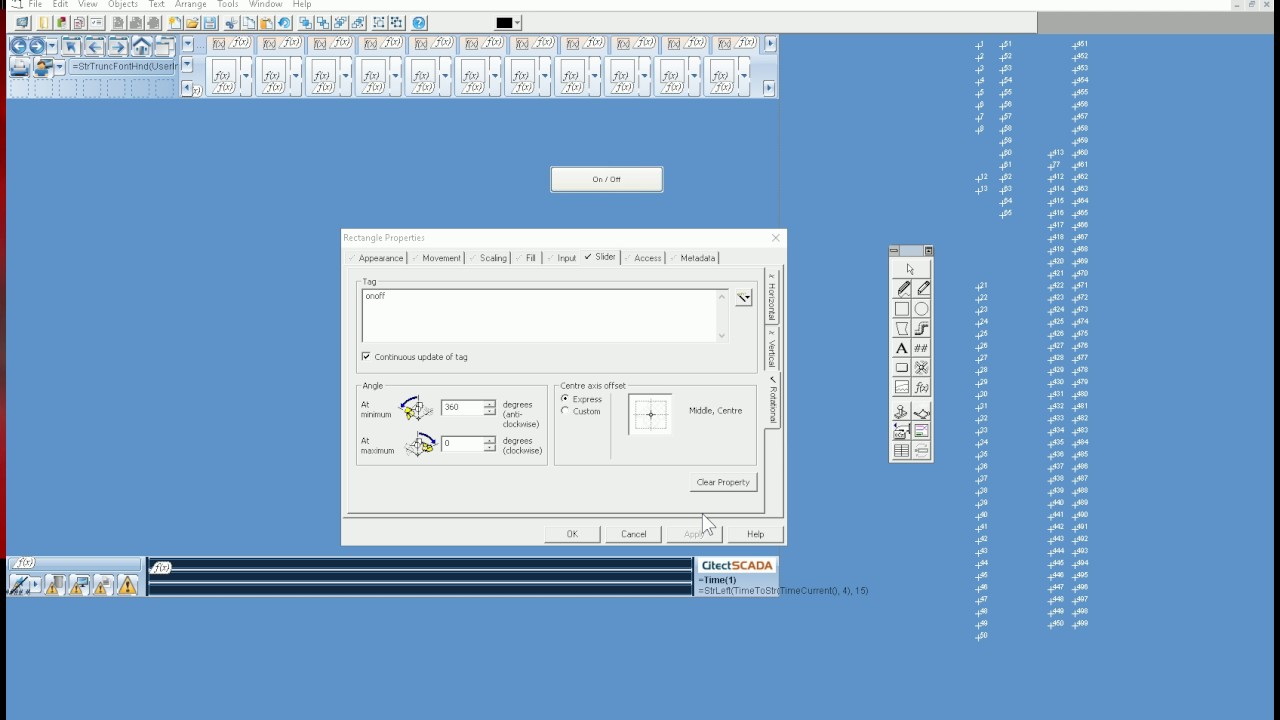Click the Tag field scrollbar down arrow
This screenshot has width=1280, height=720.
tap(722, 336)
